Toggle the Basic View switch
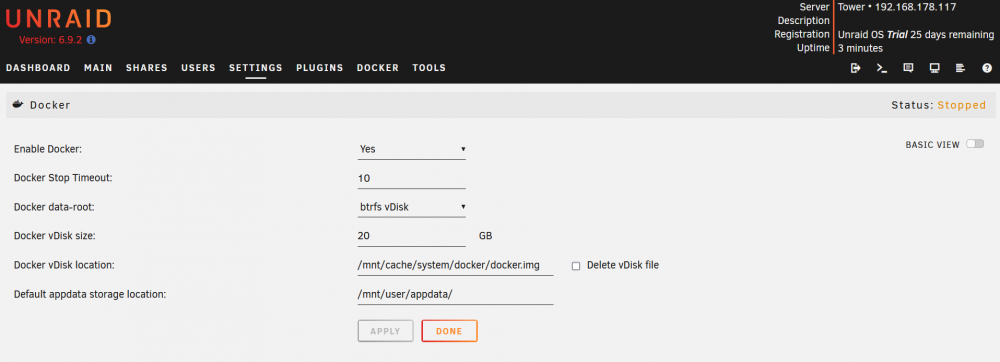Viewport: 1000px width, 362px height. [974, 144]
